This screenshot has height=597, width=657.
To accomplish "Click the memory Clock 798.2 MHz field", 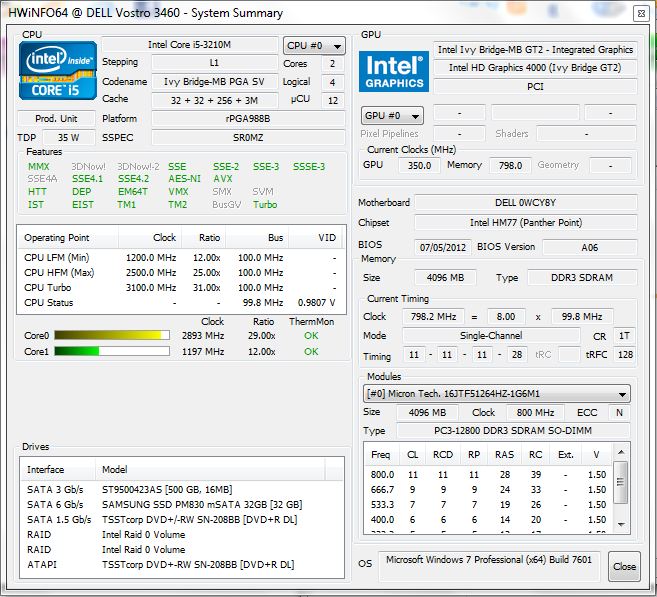I will (x=433, y=317).
